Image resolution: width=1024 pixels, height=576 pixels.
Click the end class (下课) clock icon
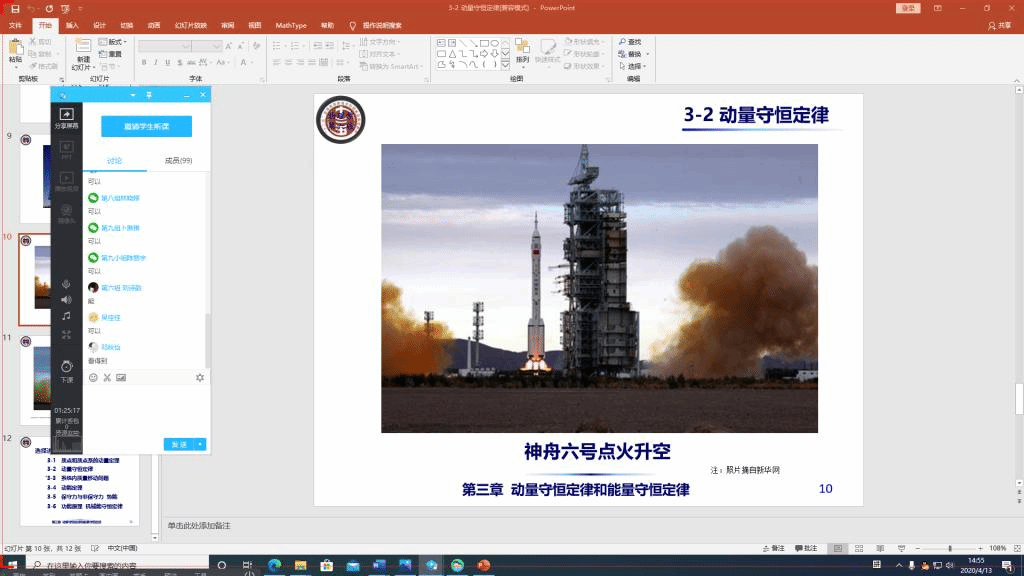66,368
